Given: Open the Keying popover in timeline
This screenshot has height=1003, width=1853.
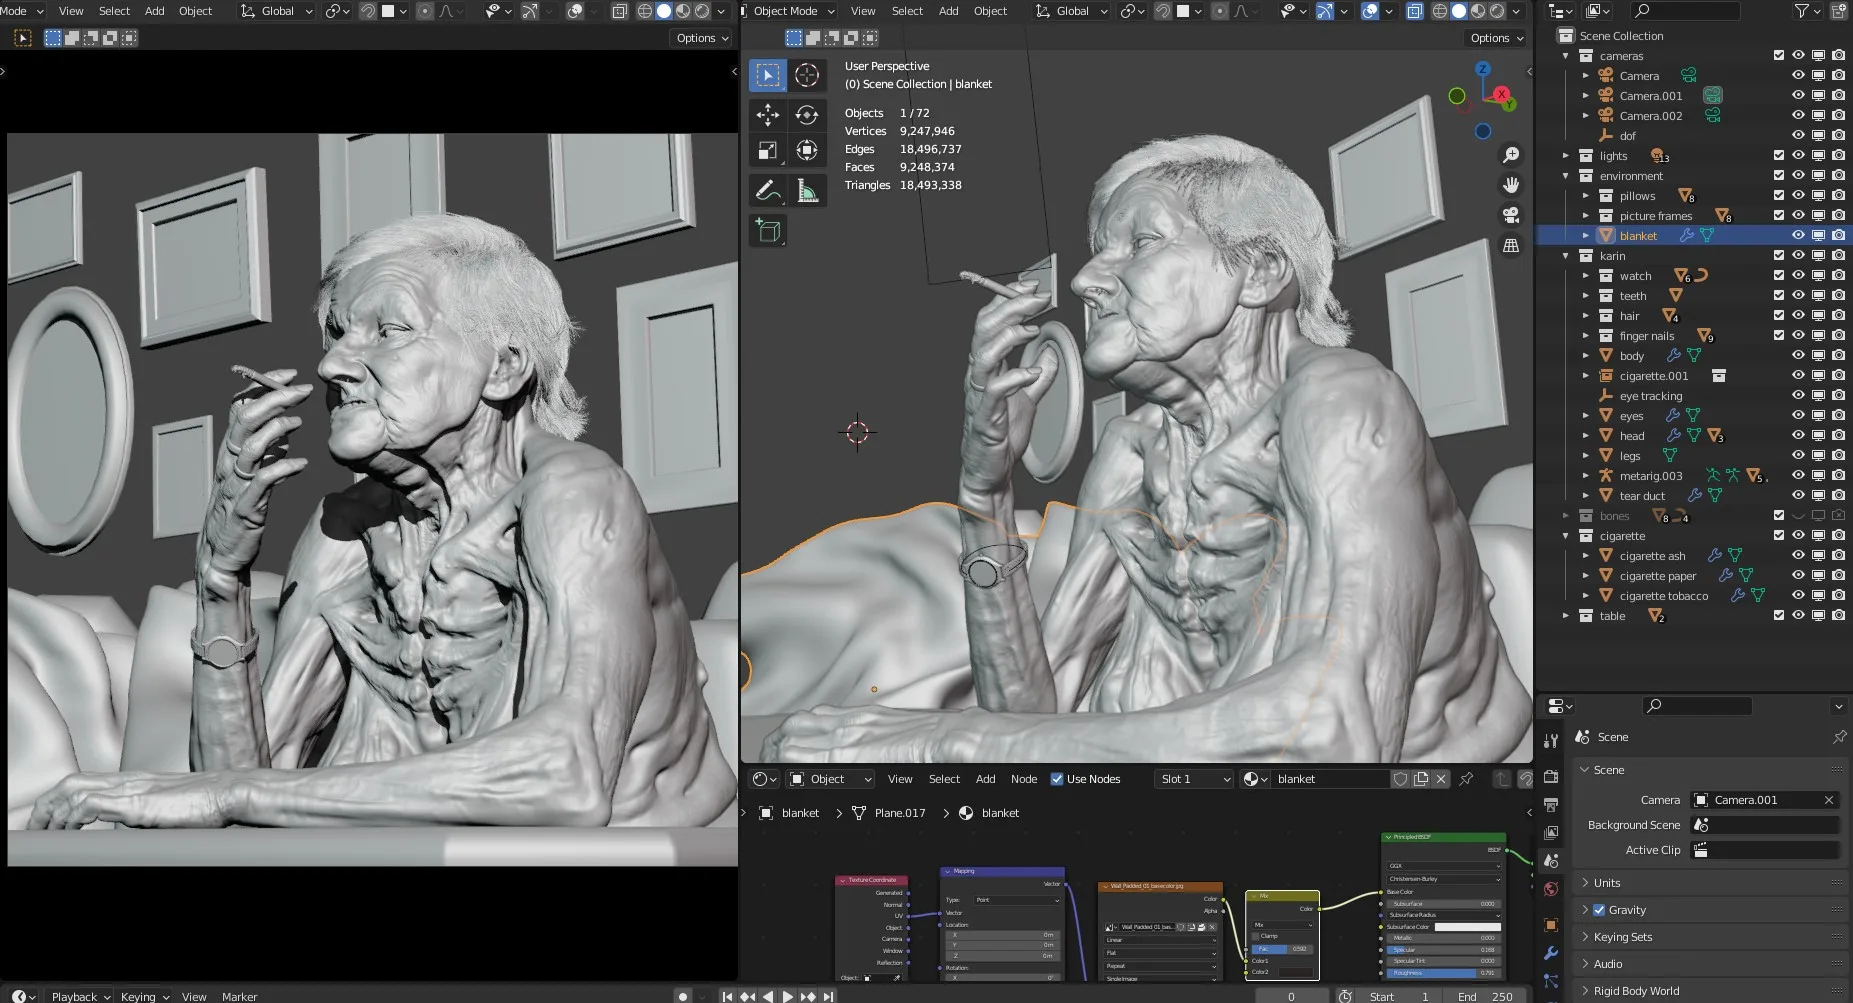Looking at the screenshot, I should (x=144, y=996).
